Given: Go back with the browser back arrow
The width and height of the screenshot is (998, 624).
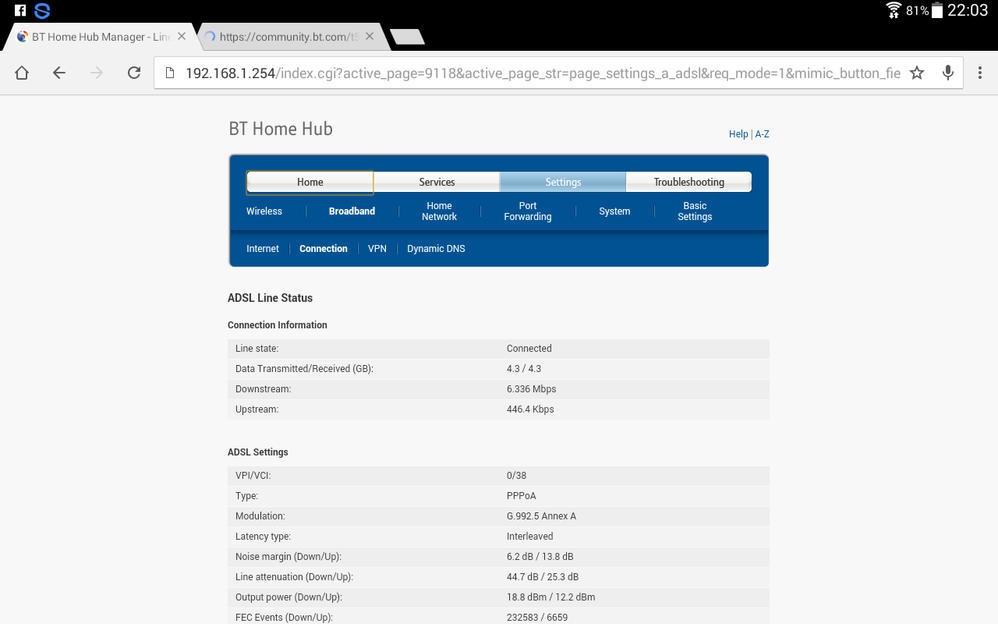Looking at the screenshot, I should point(59,73).
